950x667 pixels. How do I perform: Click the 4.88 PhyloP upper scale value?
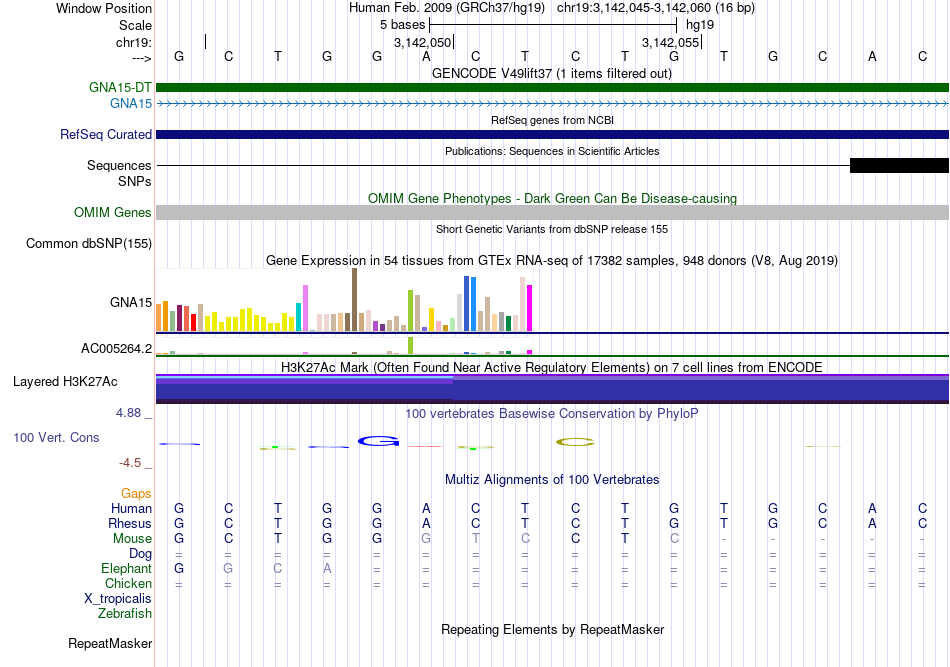pyautogui.click(x=128, y=413)
